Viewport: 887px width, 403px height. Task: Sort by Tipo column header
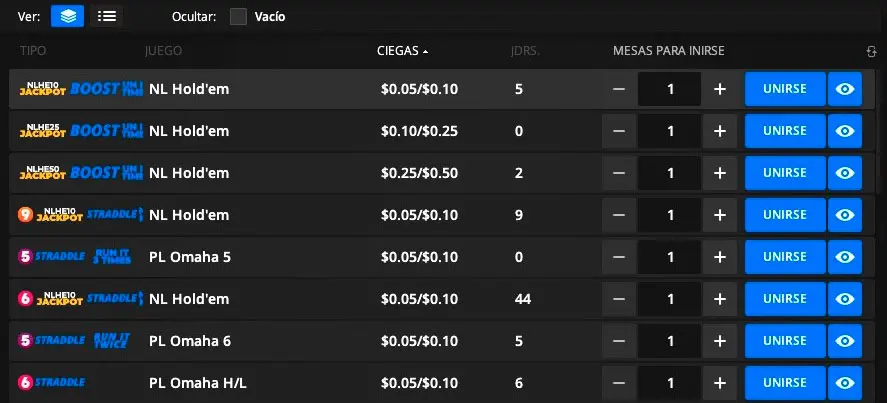tap(34, 50)
